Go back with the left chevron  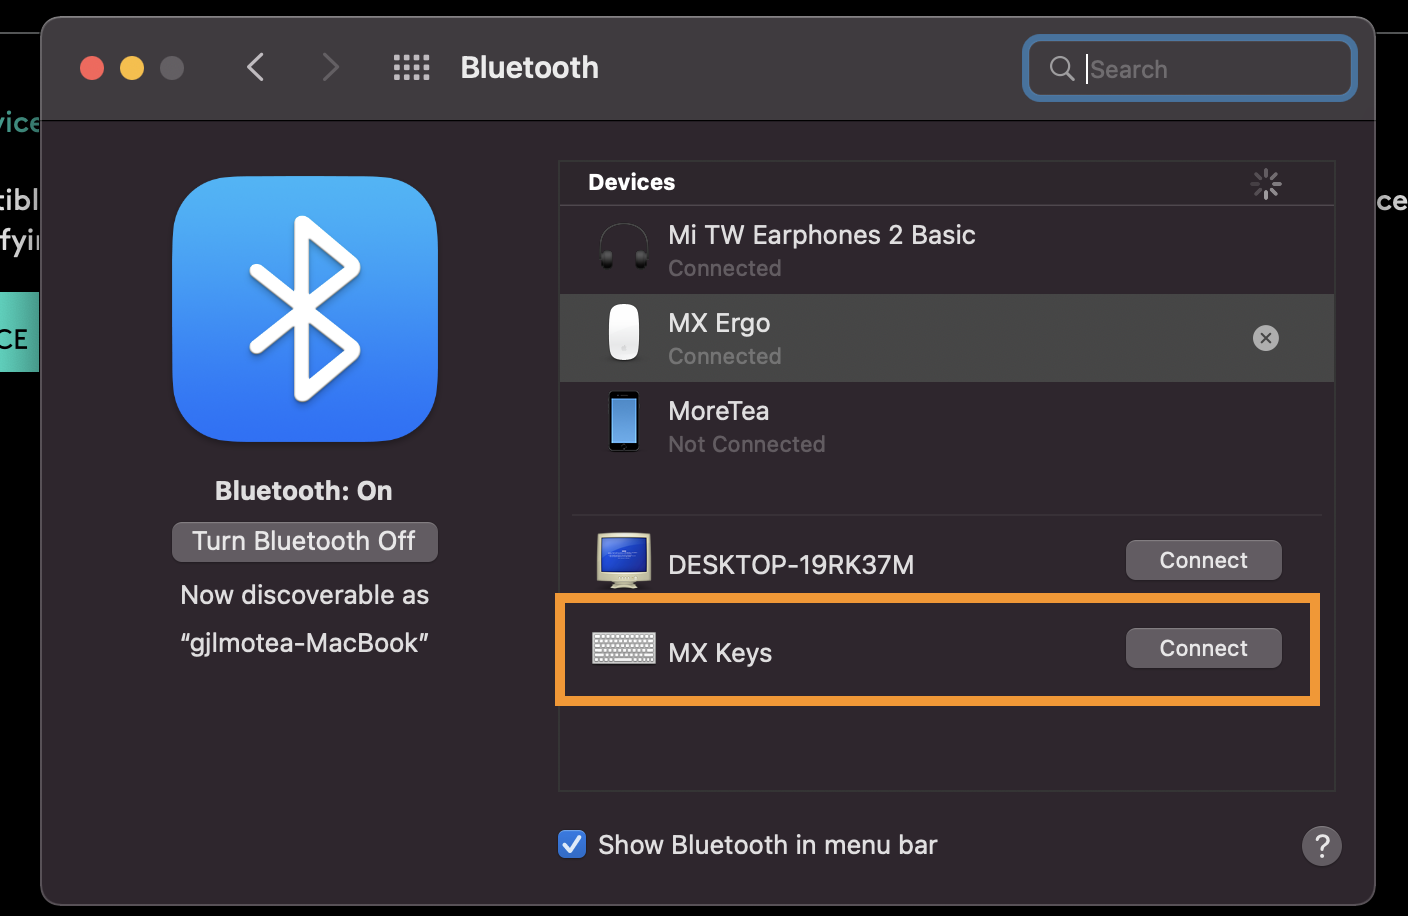(256, 68)
